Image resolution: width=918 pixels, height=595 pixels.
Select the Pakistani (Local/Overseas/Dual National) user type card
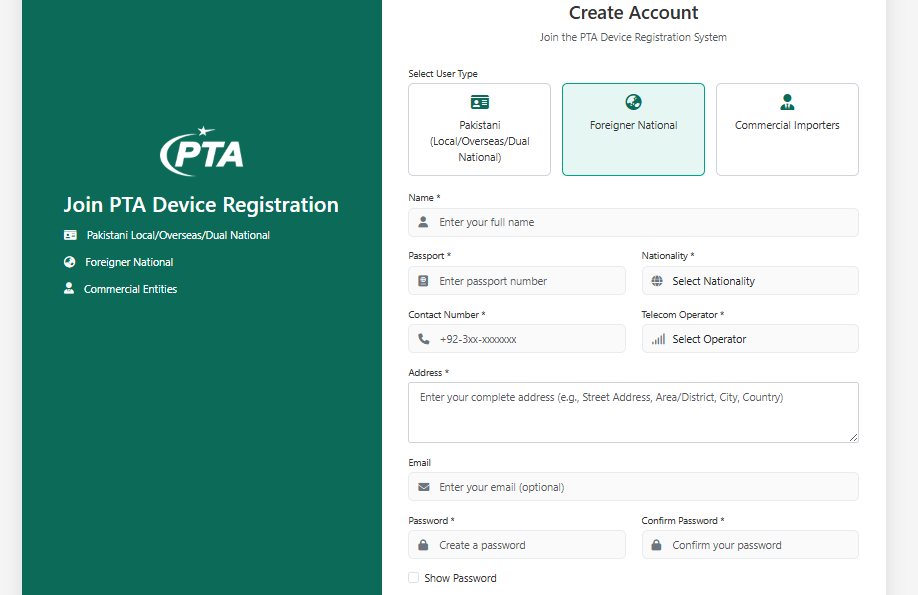(479, 129)
